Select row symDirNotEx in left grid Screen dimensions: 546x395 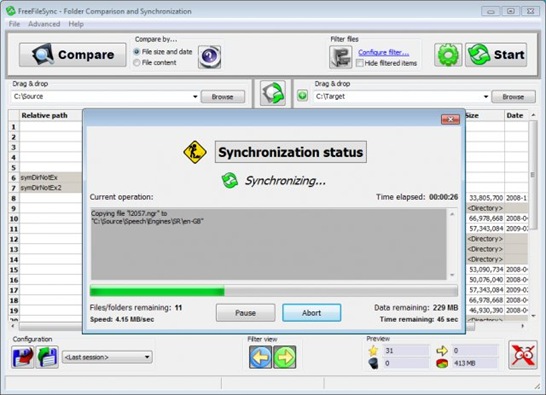(51, 178)
